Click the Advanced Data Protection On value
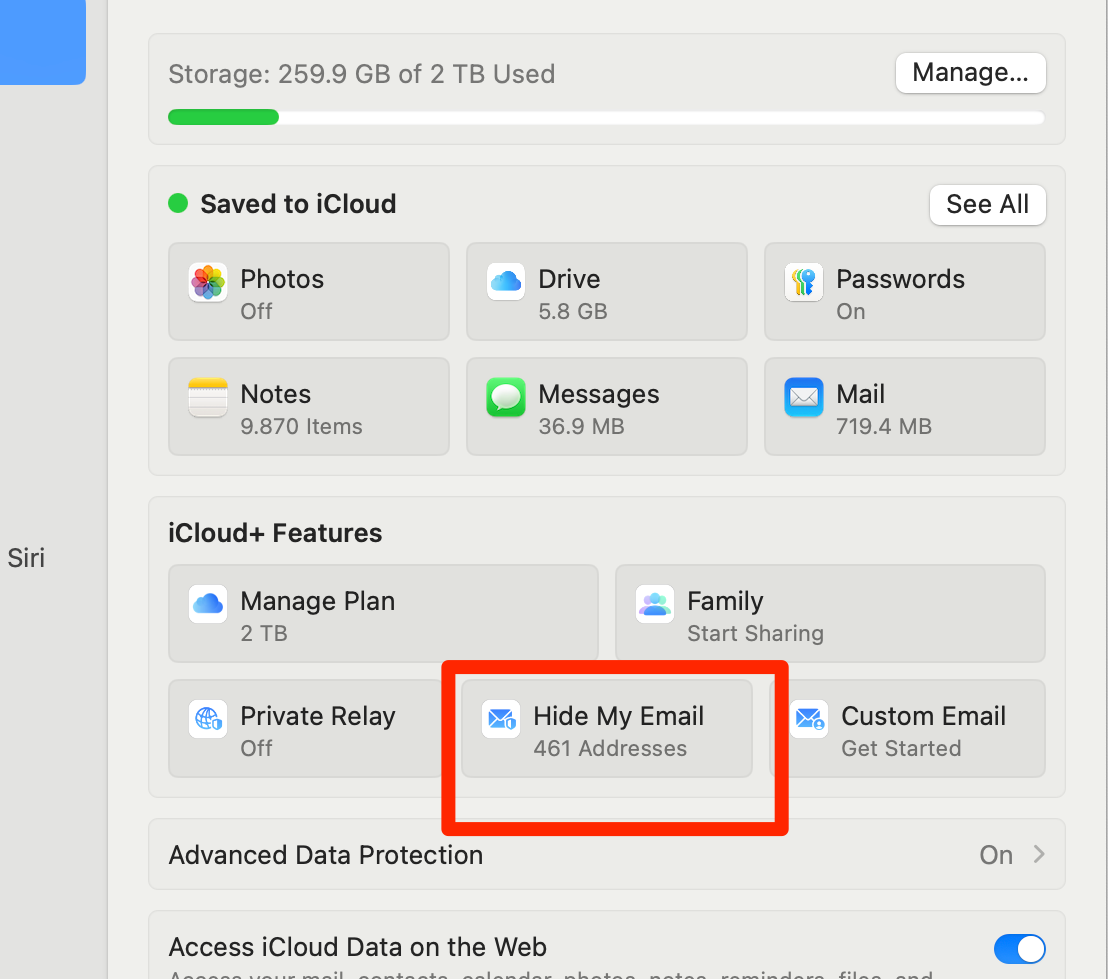The height and width of the screenshot is (979, 1108). (996, 855)
